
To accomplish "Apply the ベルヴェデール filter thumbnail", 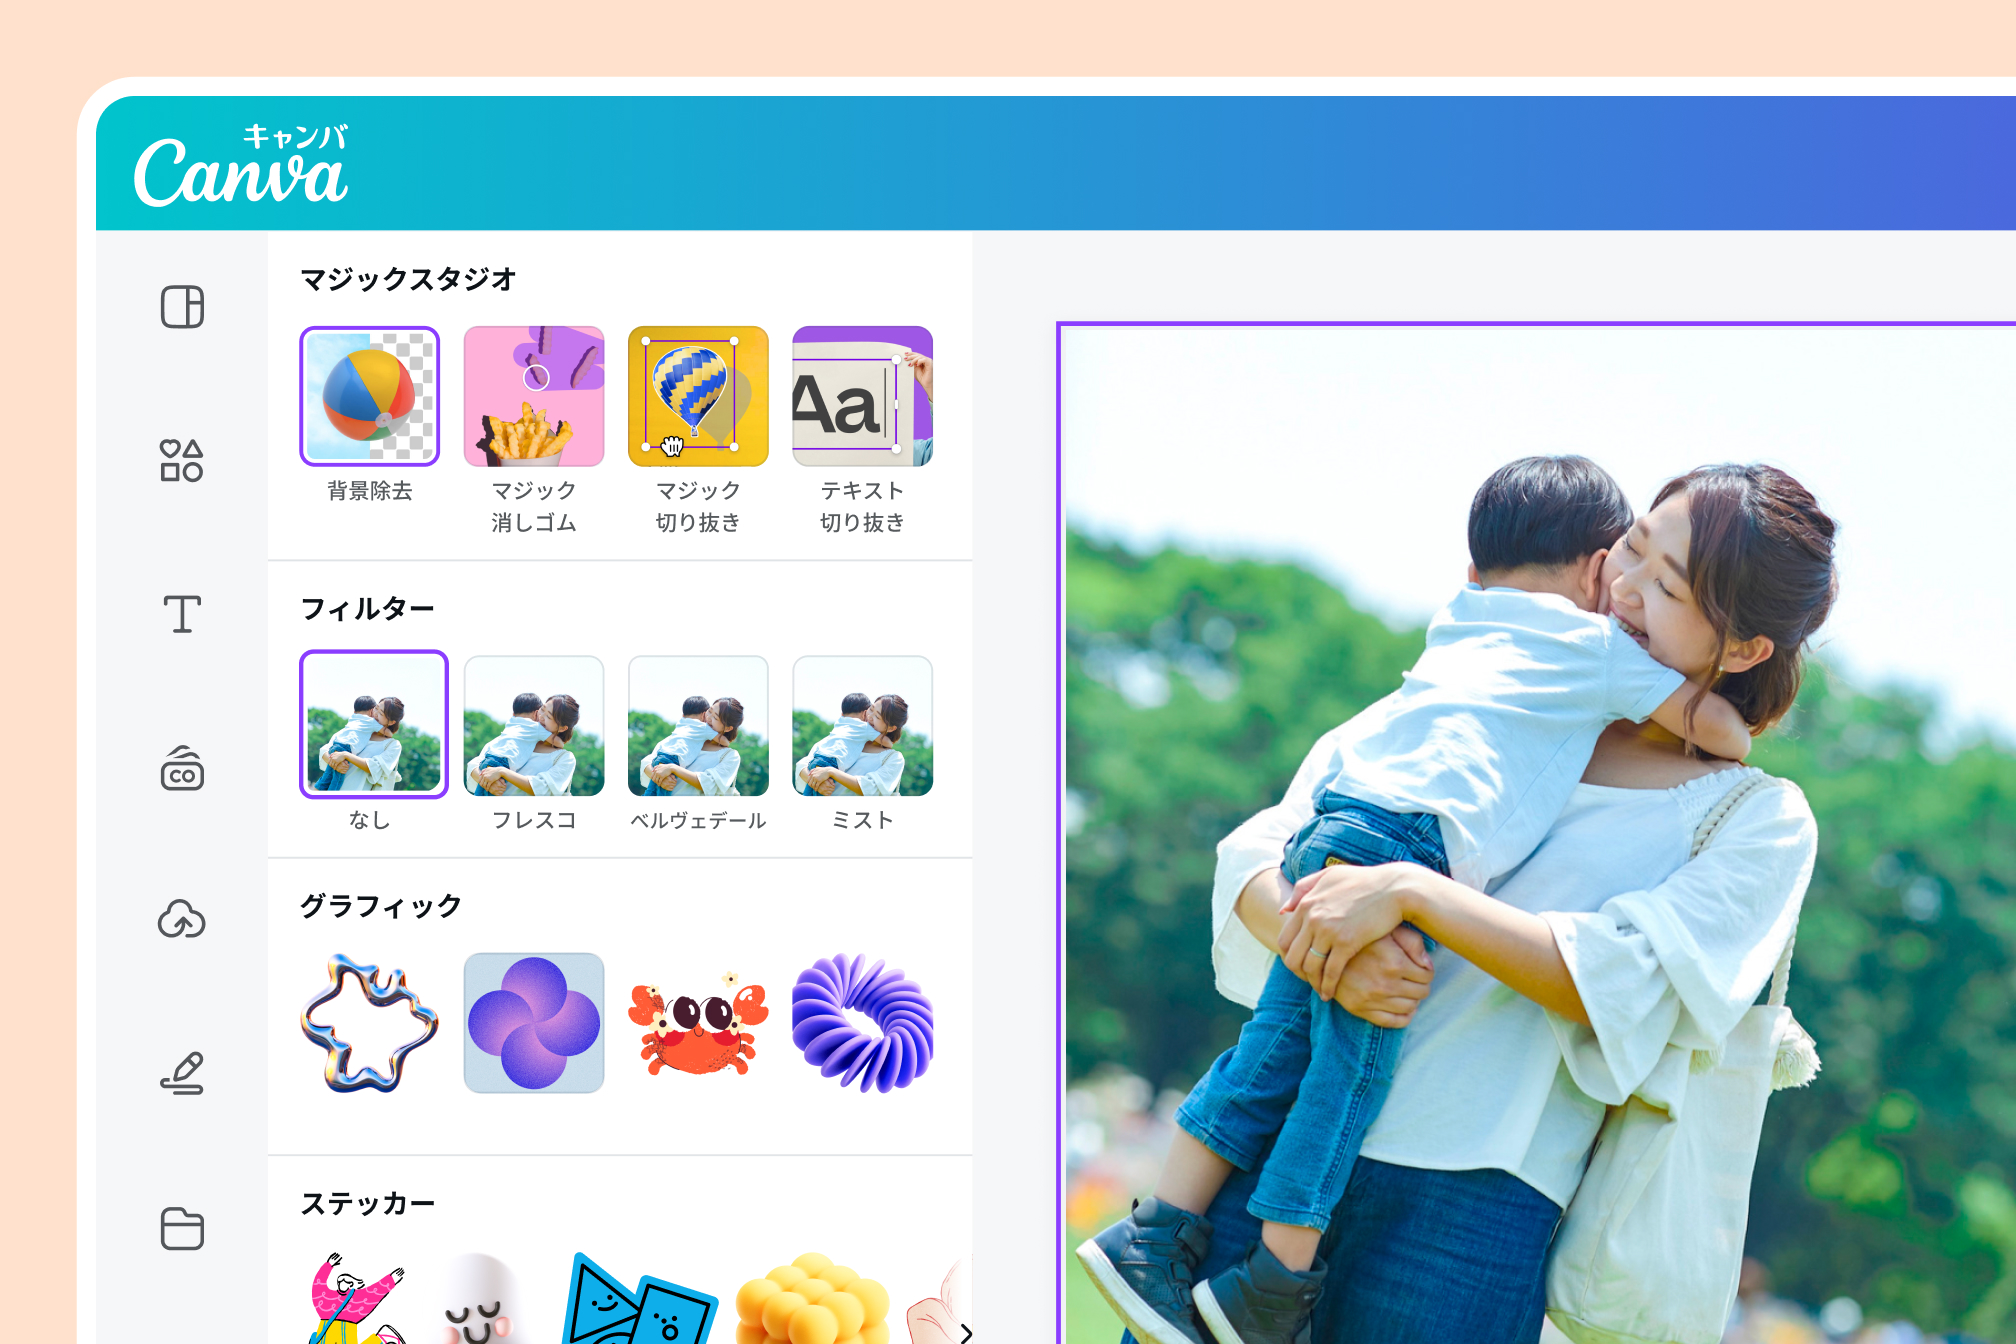I will (698, 726).
